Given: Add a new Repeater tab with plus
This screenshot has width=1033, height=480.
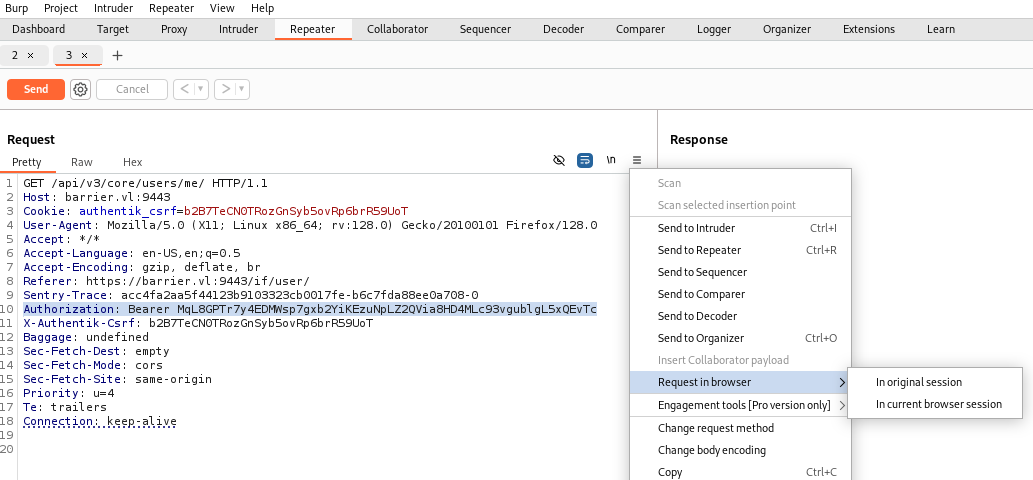Looking at the screenshot, I should click(x=117, y=56).
